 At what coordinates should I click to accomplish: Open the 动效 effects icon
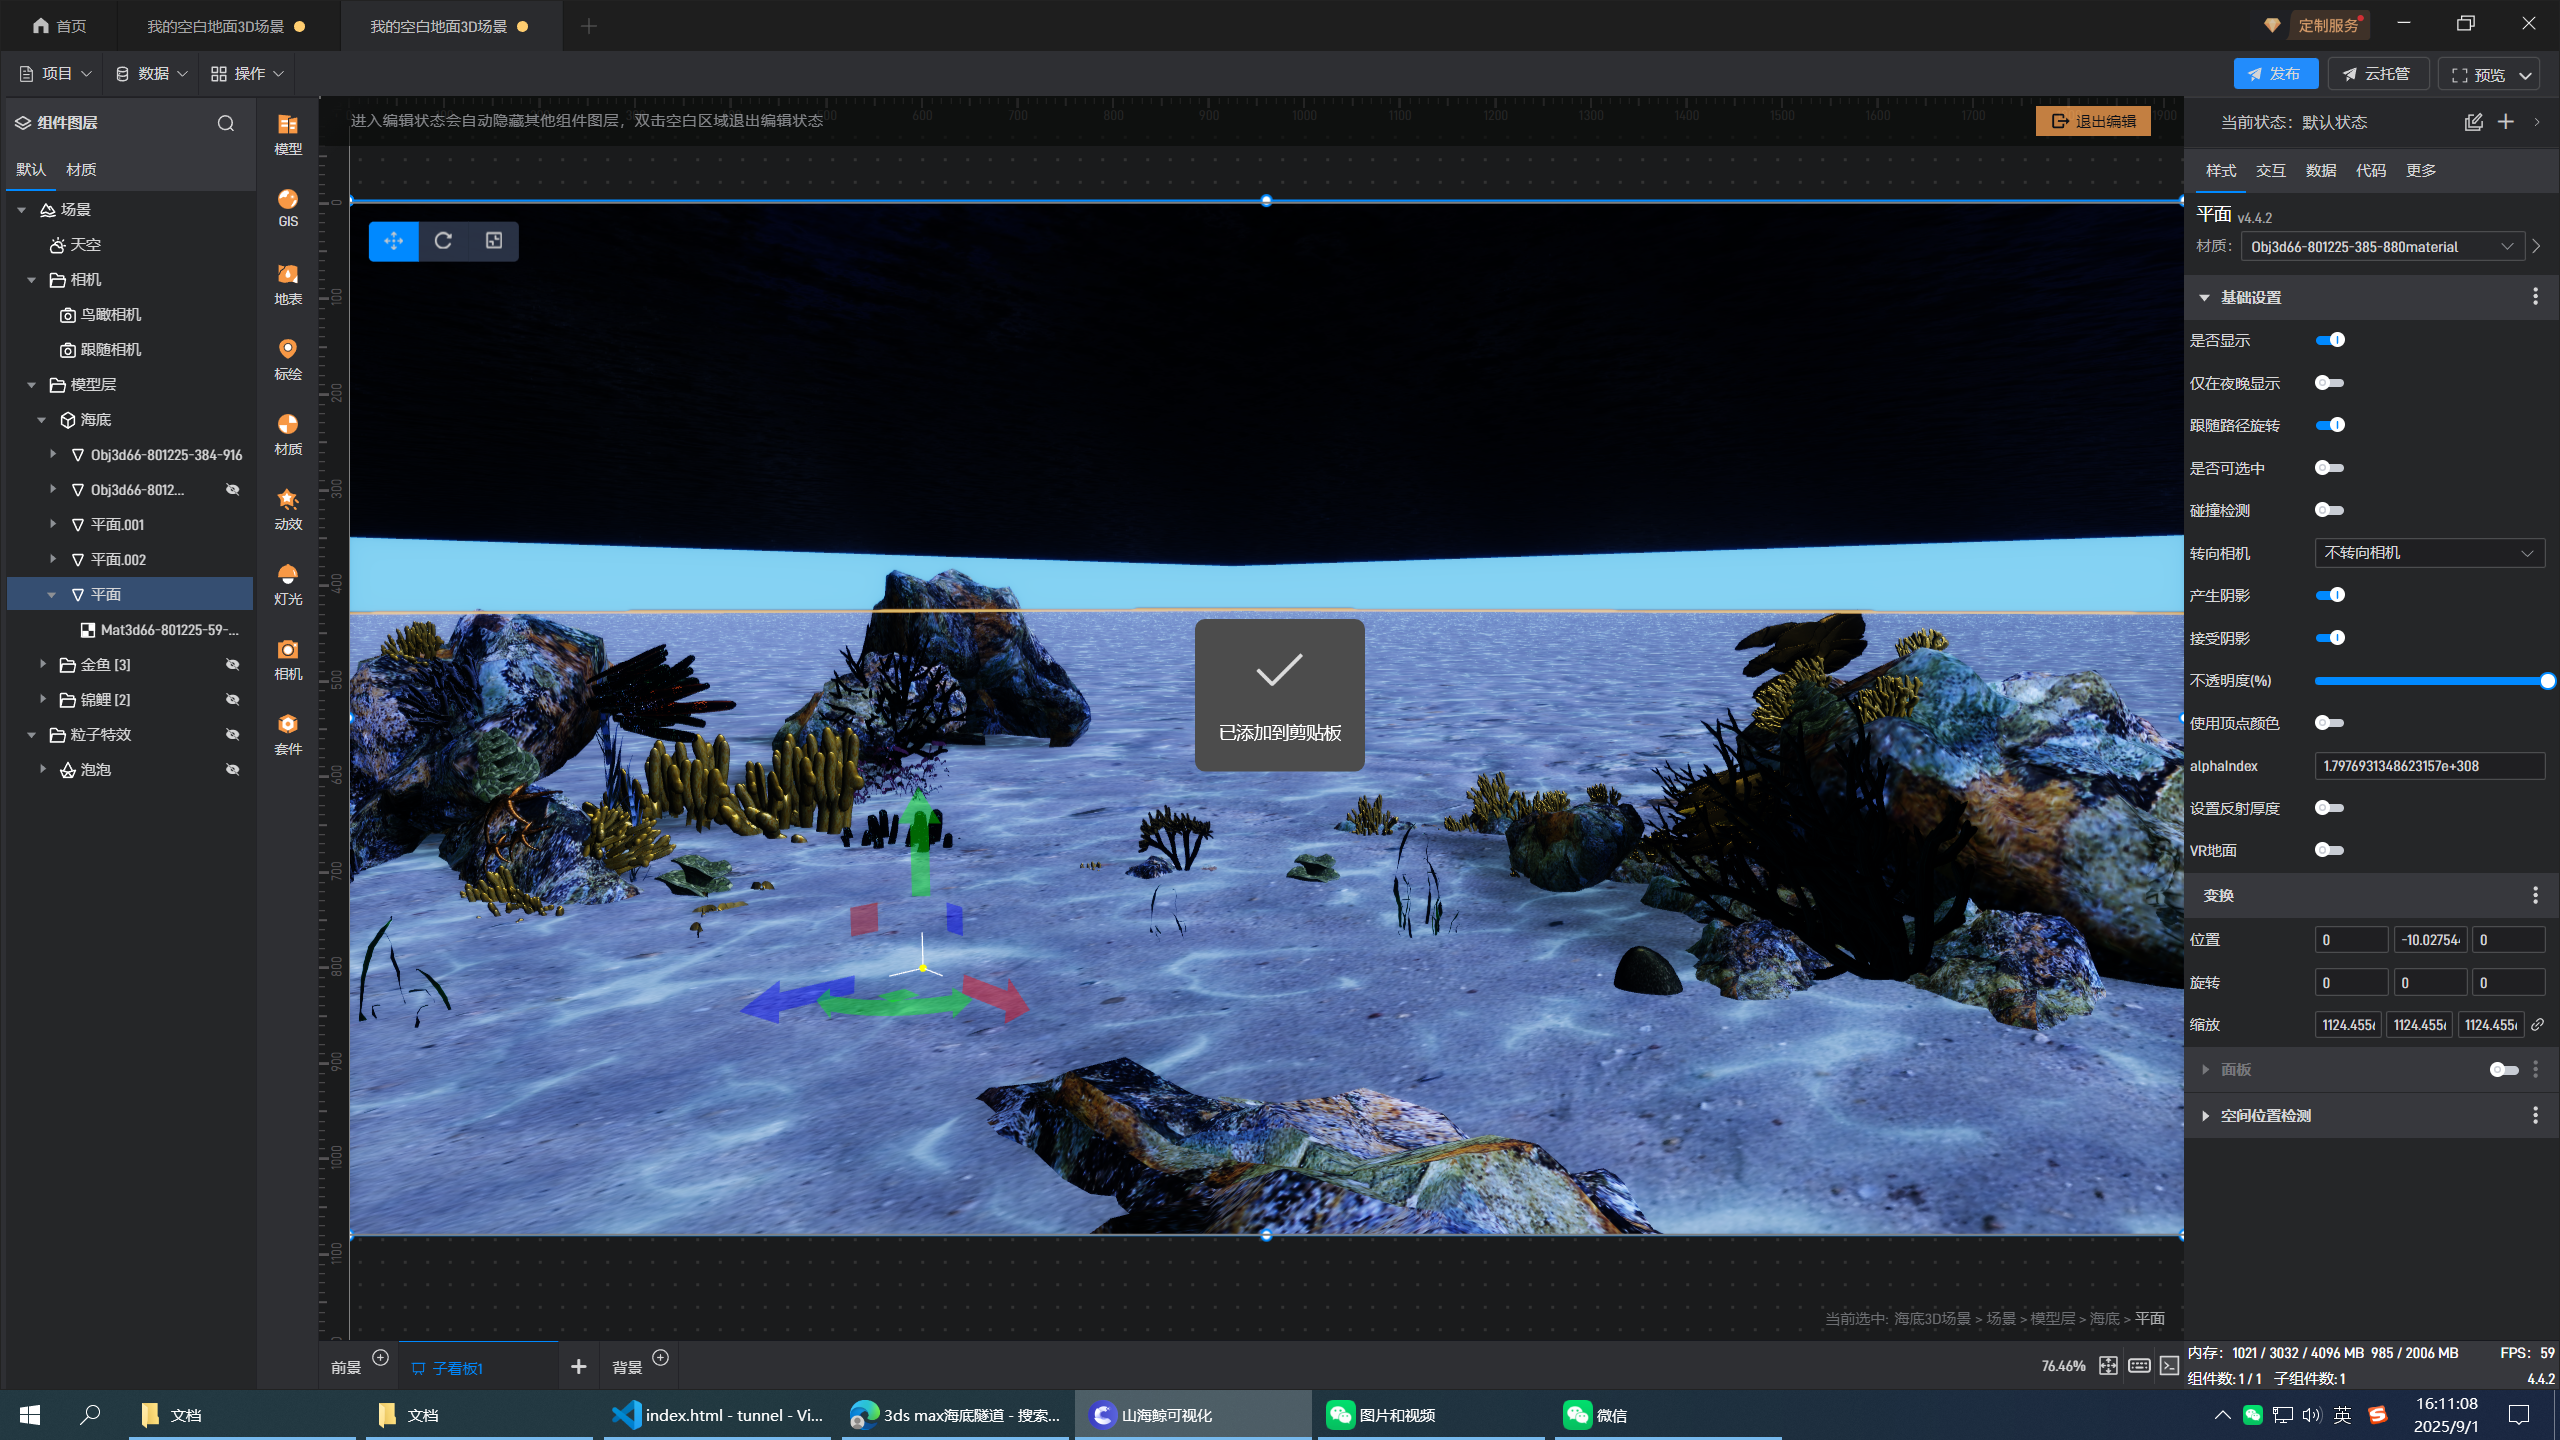click(x=288, y=509)
